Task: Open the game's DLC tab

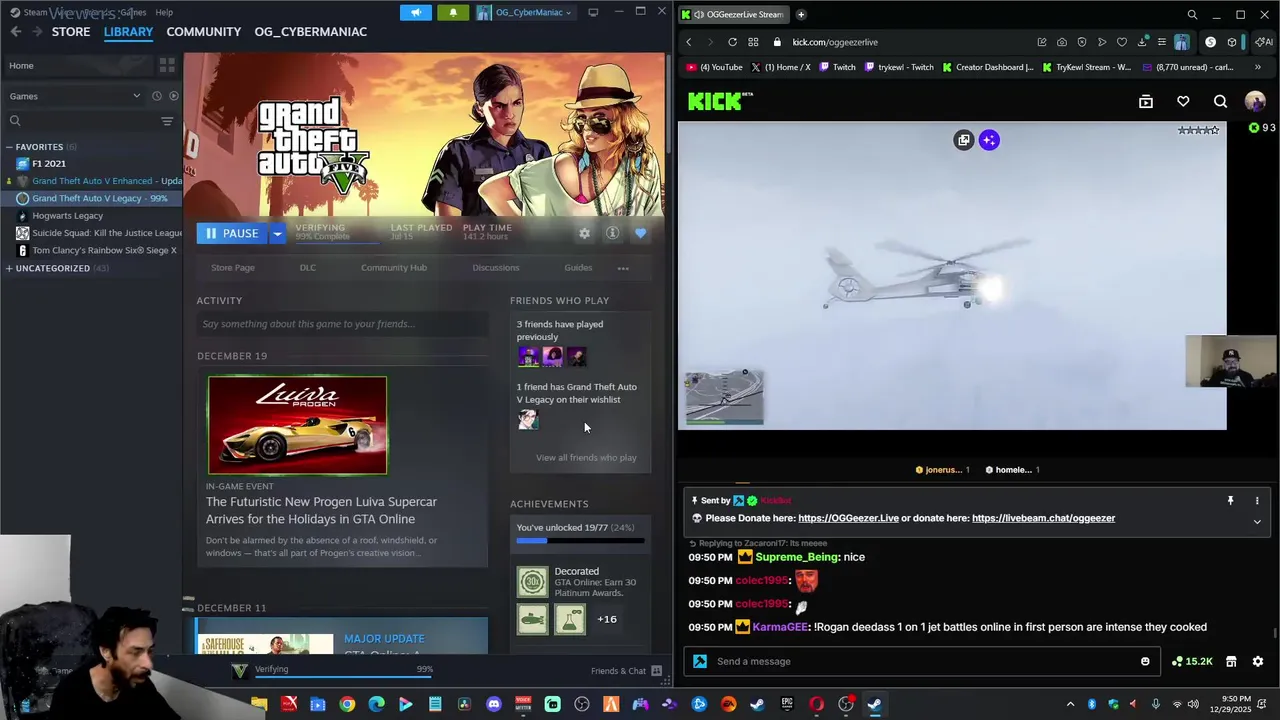Action: point(307,268)
